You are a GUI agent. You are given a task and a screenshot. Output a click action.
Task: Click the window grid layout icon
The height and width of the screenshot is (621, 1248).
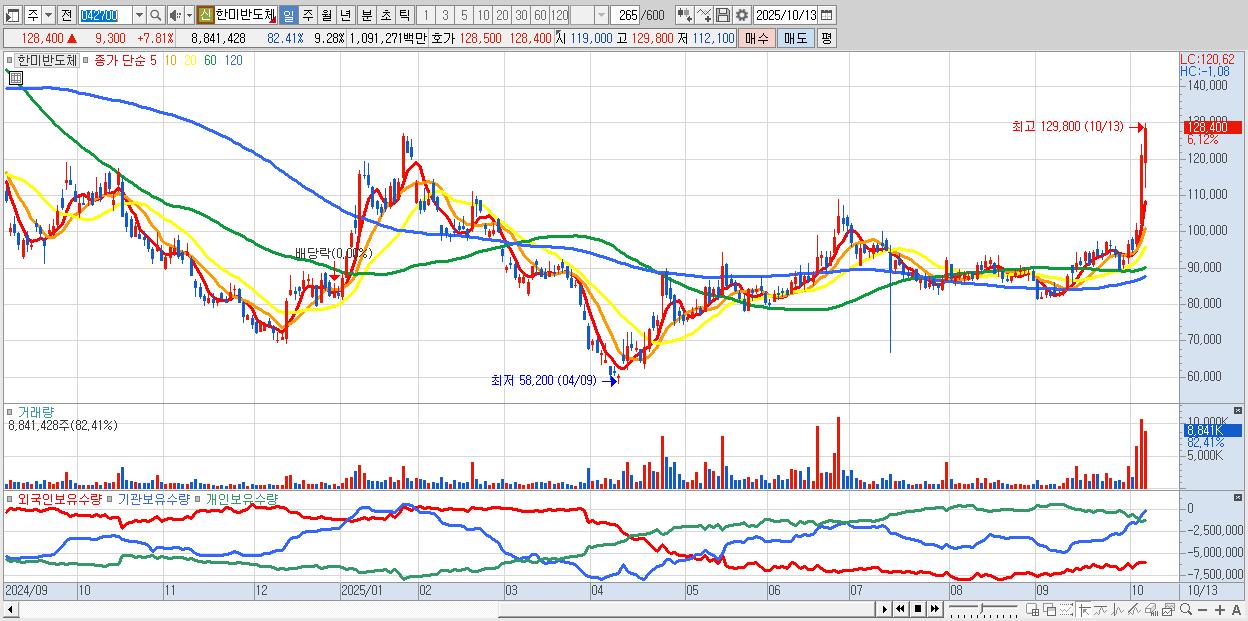tap(1033, 610)
